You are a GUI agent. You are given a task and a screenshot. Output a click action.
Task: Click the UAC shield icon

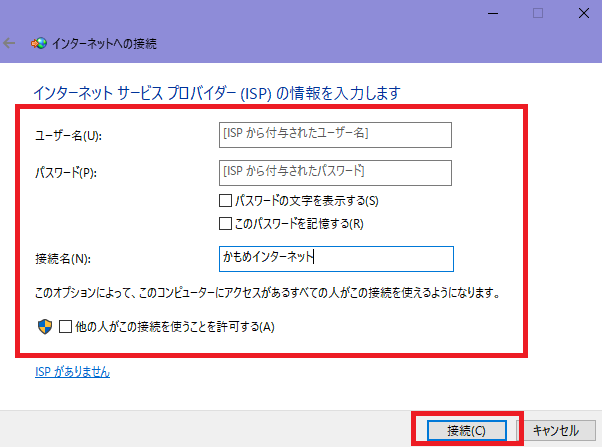[45, 327]
